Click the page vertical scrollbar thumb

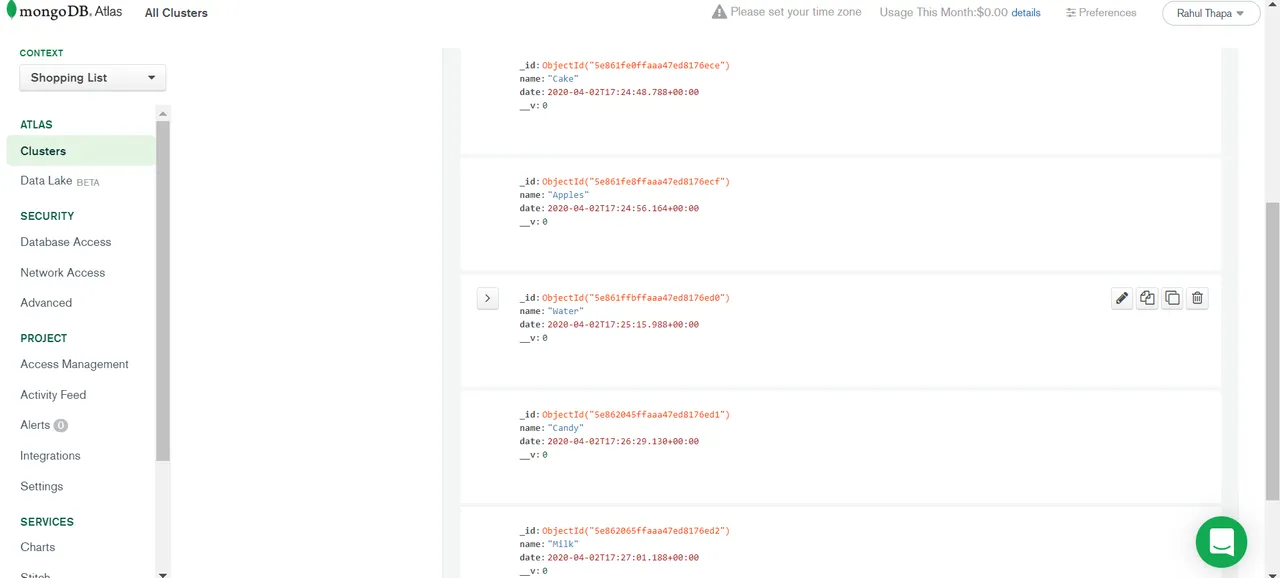click(x=1272, y=350)
